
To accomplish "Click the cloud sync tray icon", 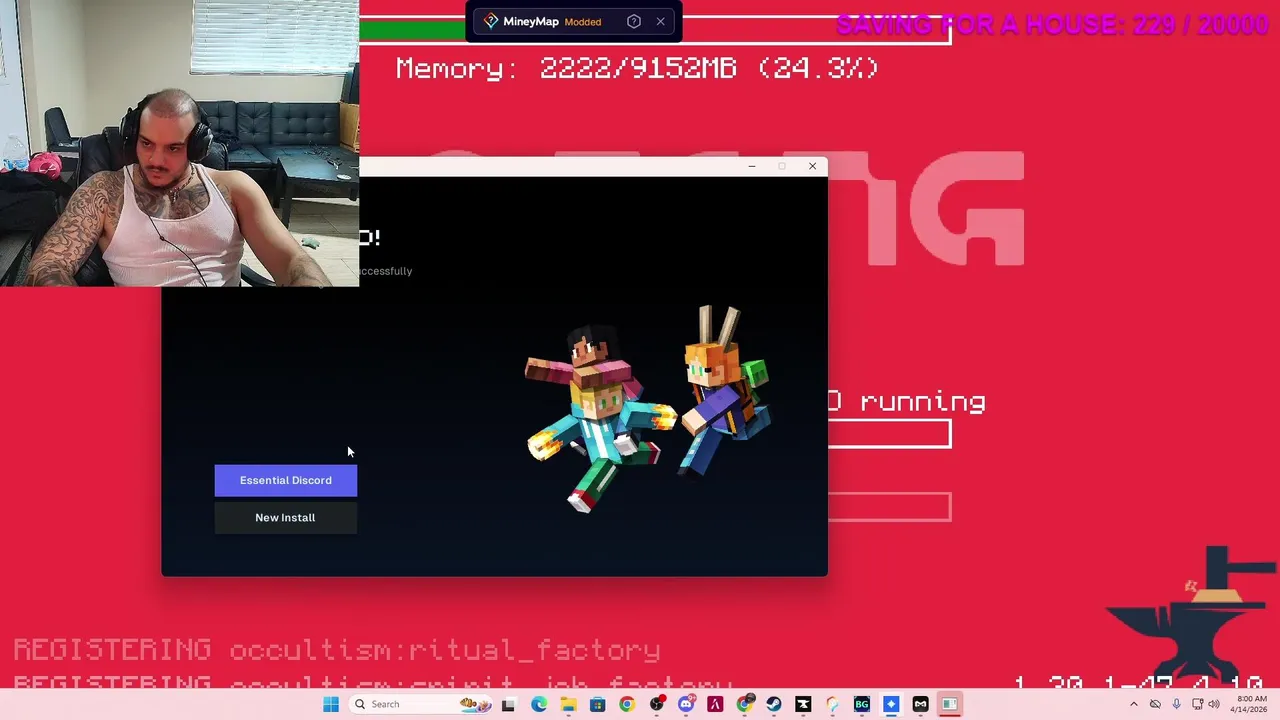I will [x=1155, y=704].
